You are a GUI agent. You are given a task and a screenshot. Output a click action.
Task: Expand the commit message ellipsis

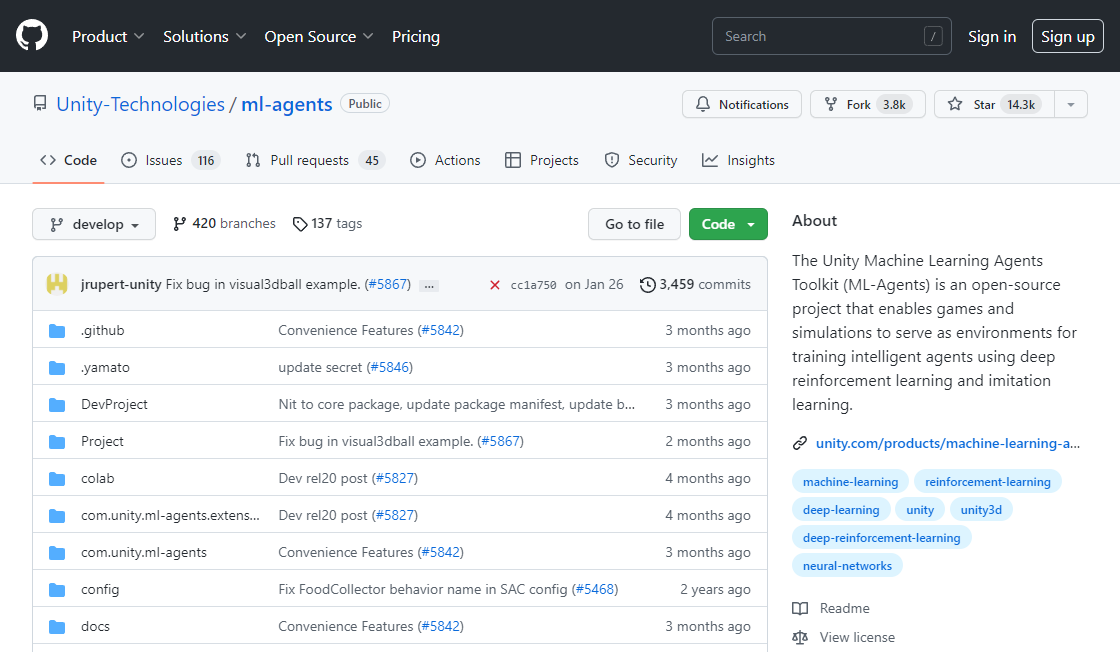(430, 286)
